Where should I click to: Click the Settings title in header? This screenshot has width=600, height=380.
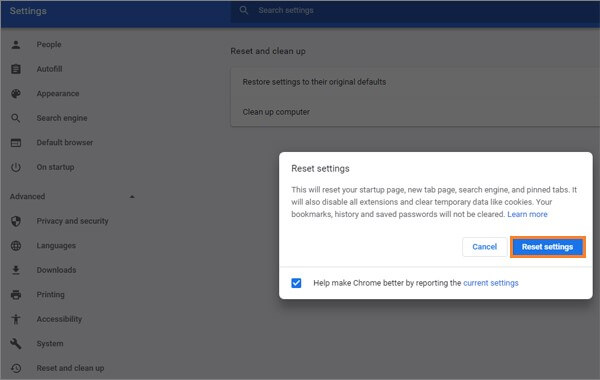pos(28,11)
